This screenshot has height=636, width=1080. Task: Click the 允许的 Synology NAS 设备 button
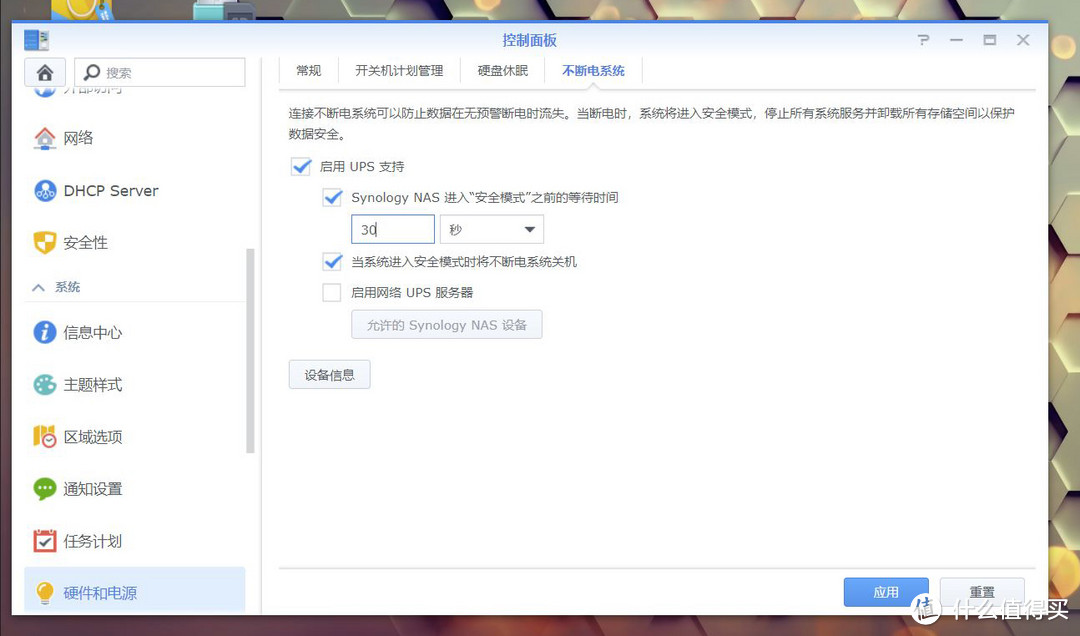[x=446, y=325]
